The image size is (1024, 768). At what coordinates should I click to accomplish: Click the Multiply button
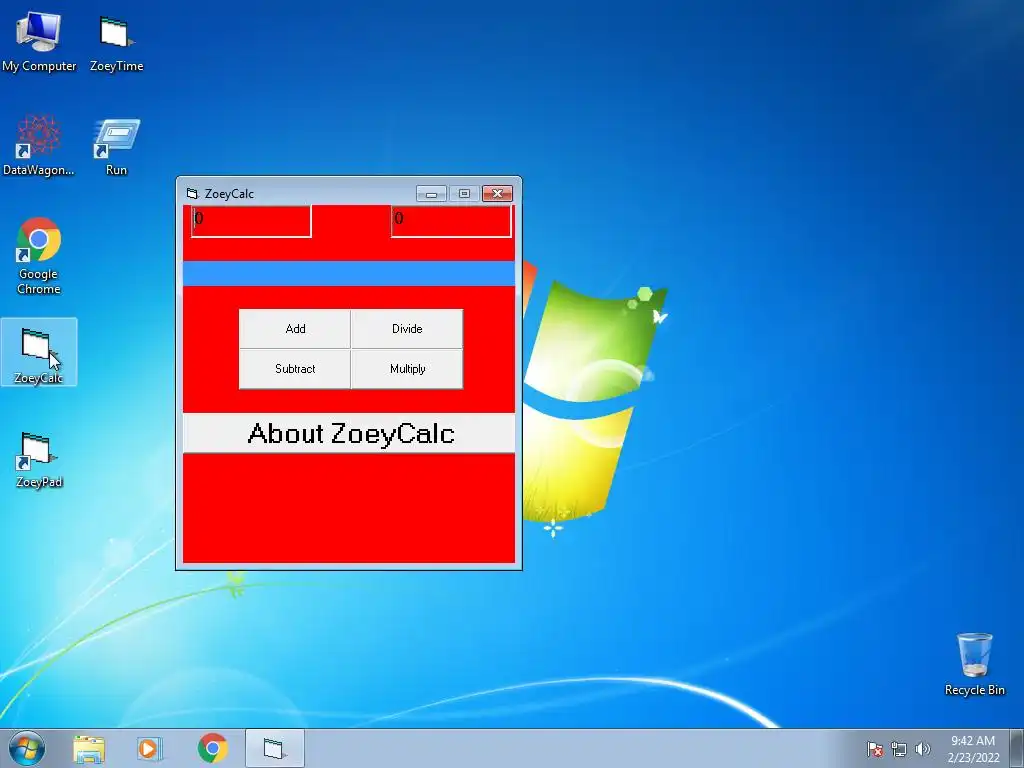[x=407, y=369]
